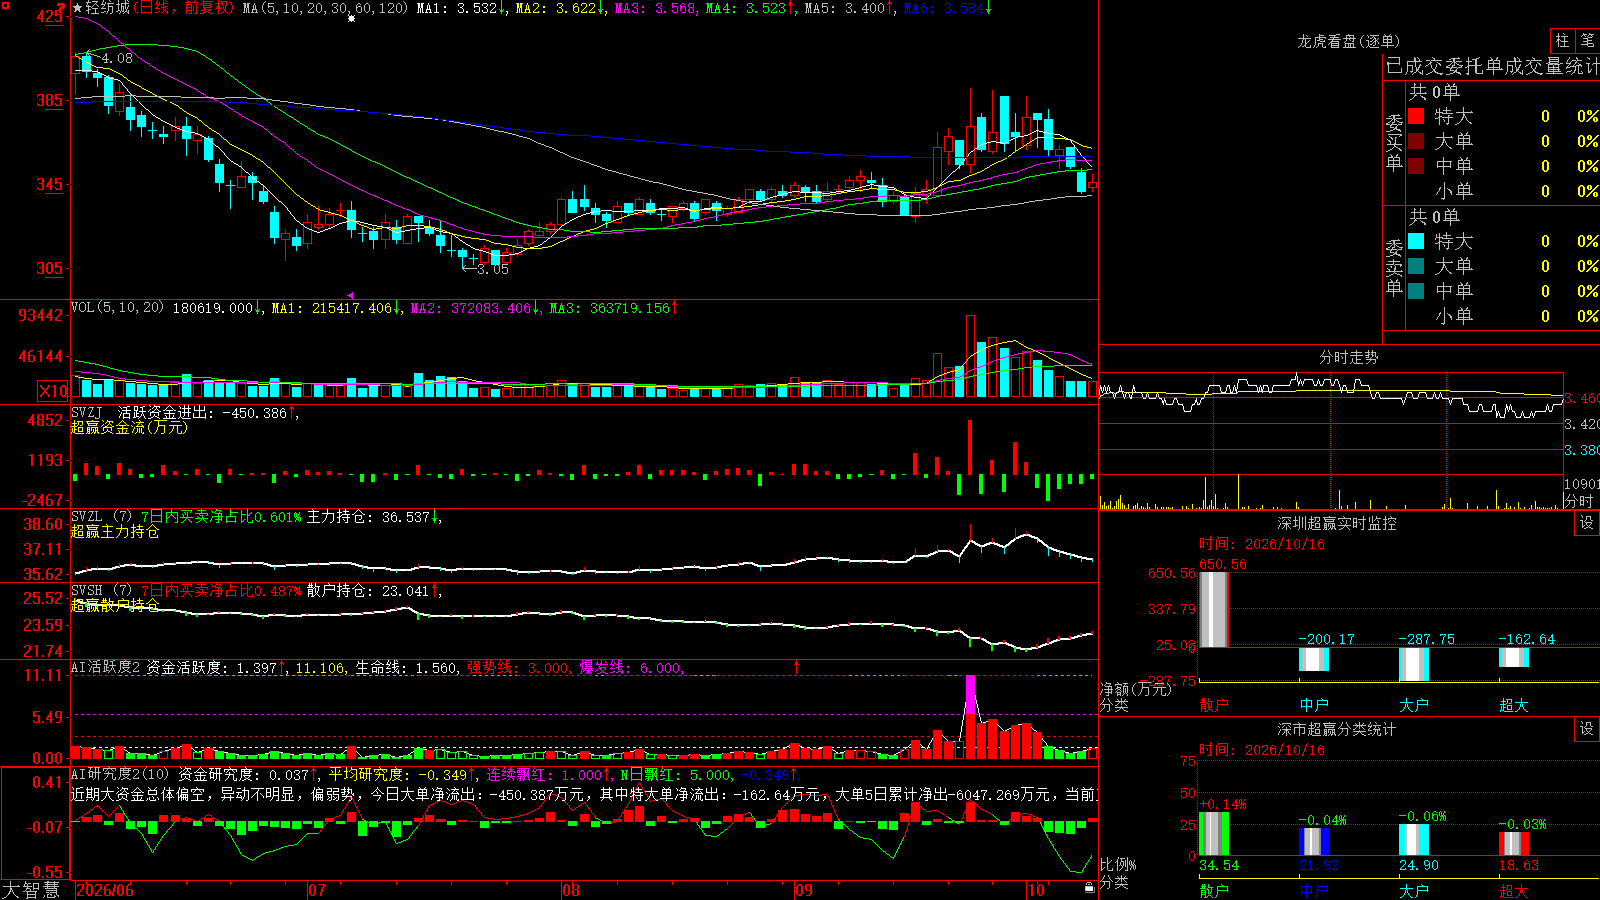Click the red up-arrow marker in AI活跃度2 header
1600x900 pixels.
797,666
